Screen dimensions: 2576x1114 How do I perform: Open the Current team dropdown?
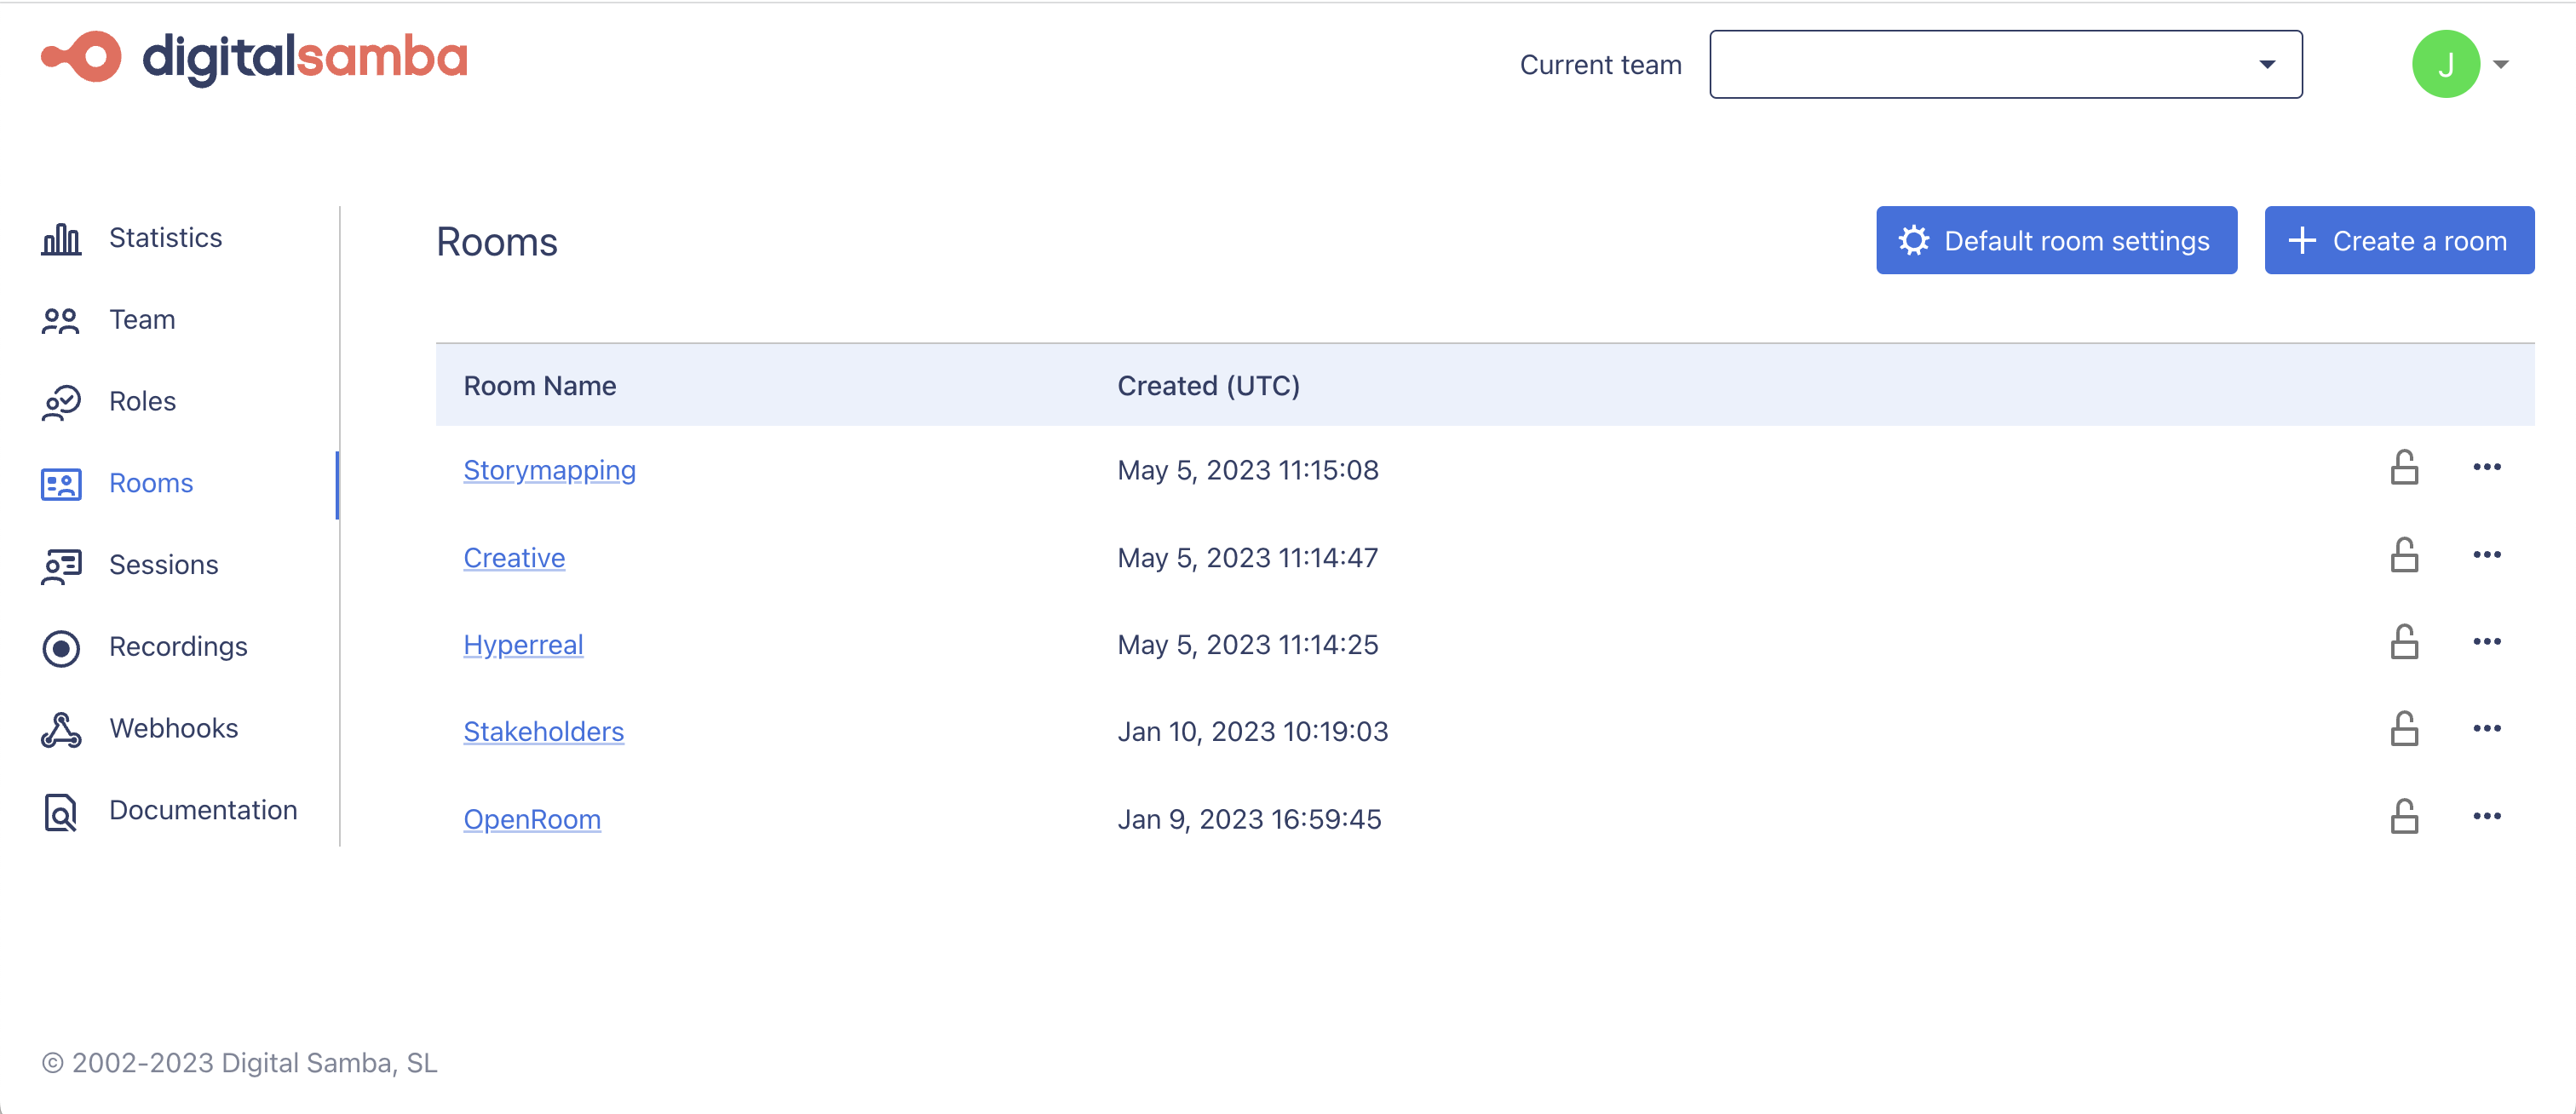coord(2005,65)
